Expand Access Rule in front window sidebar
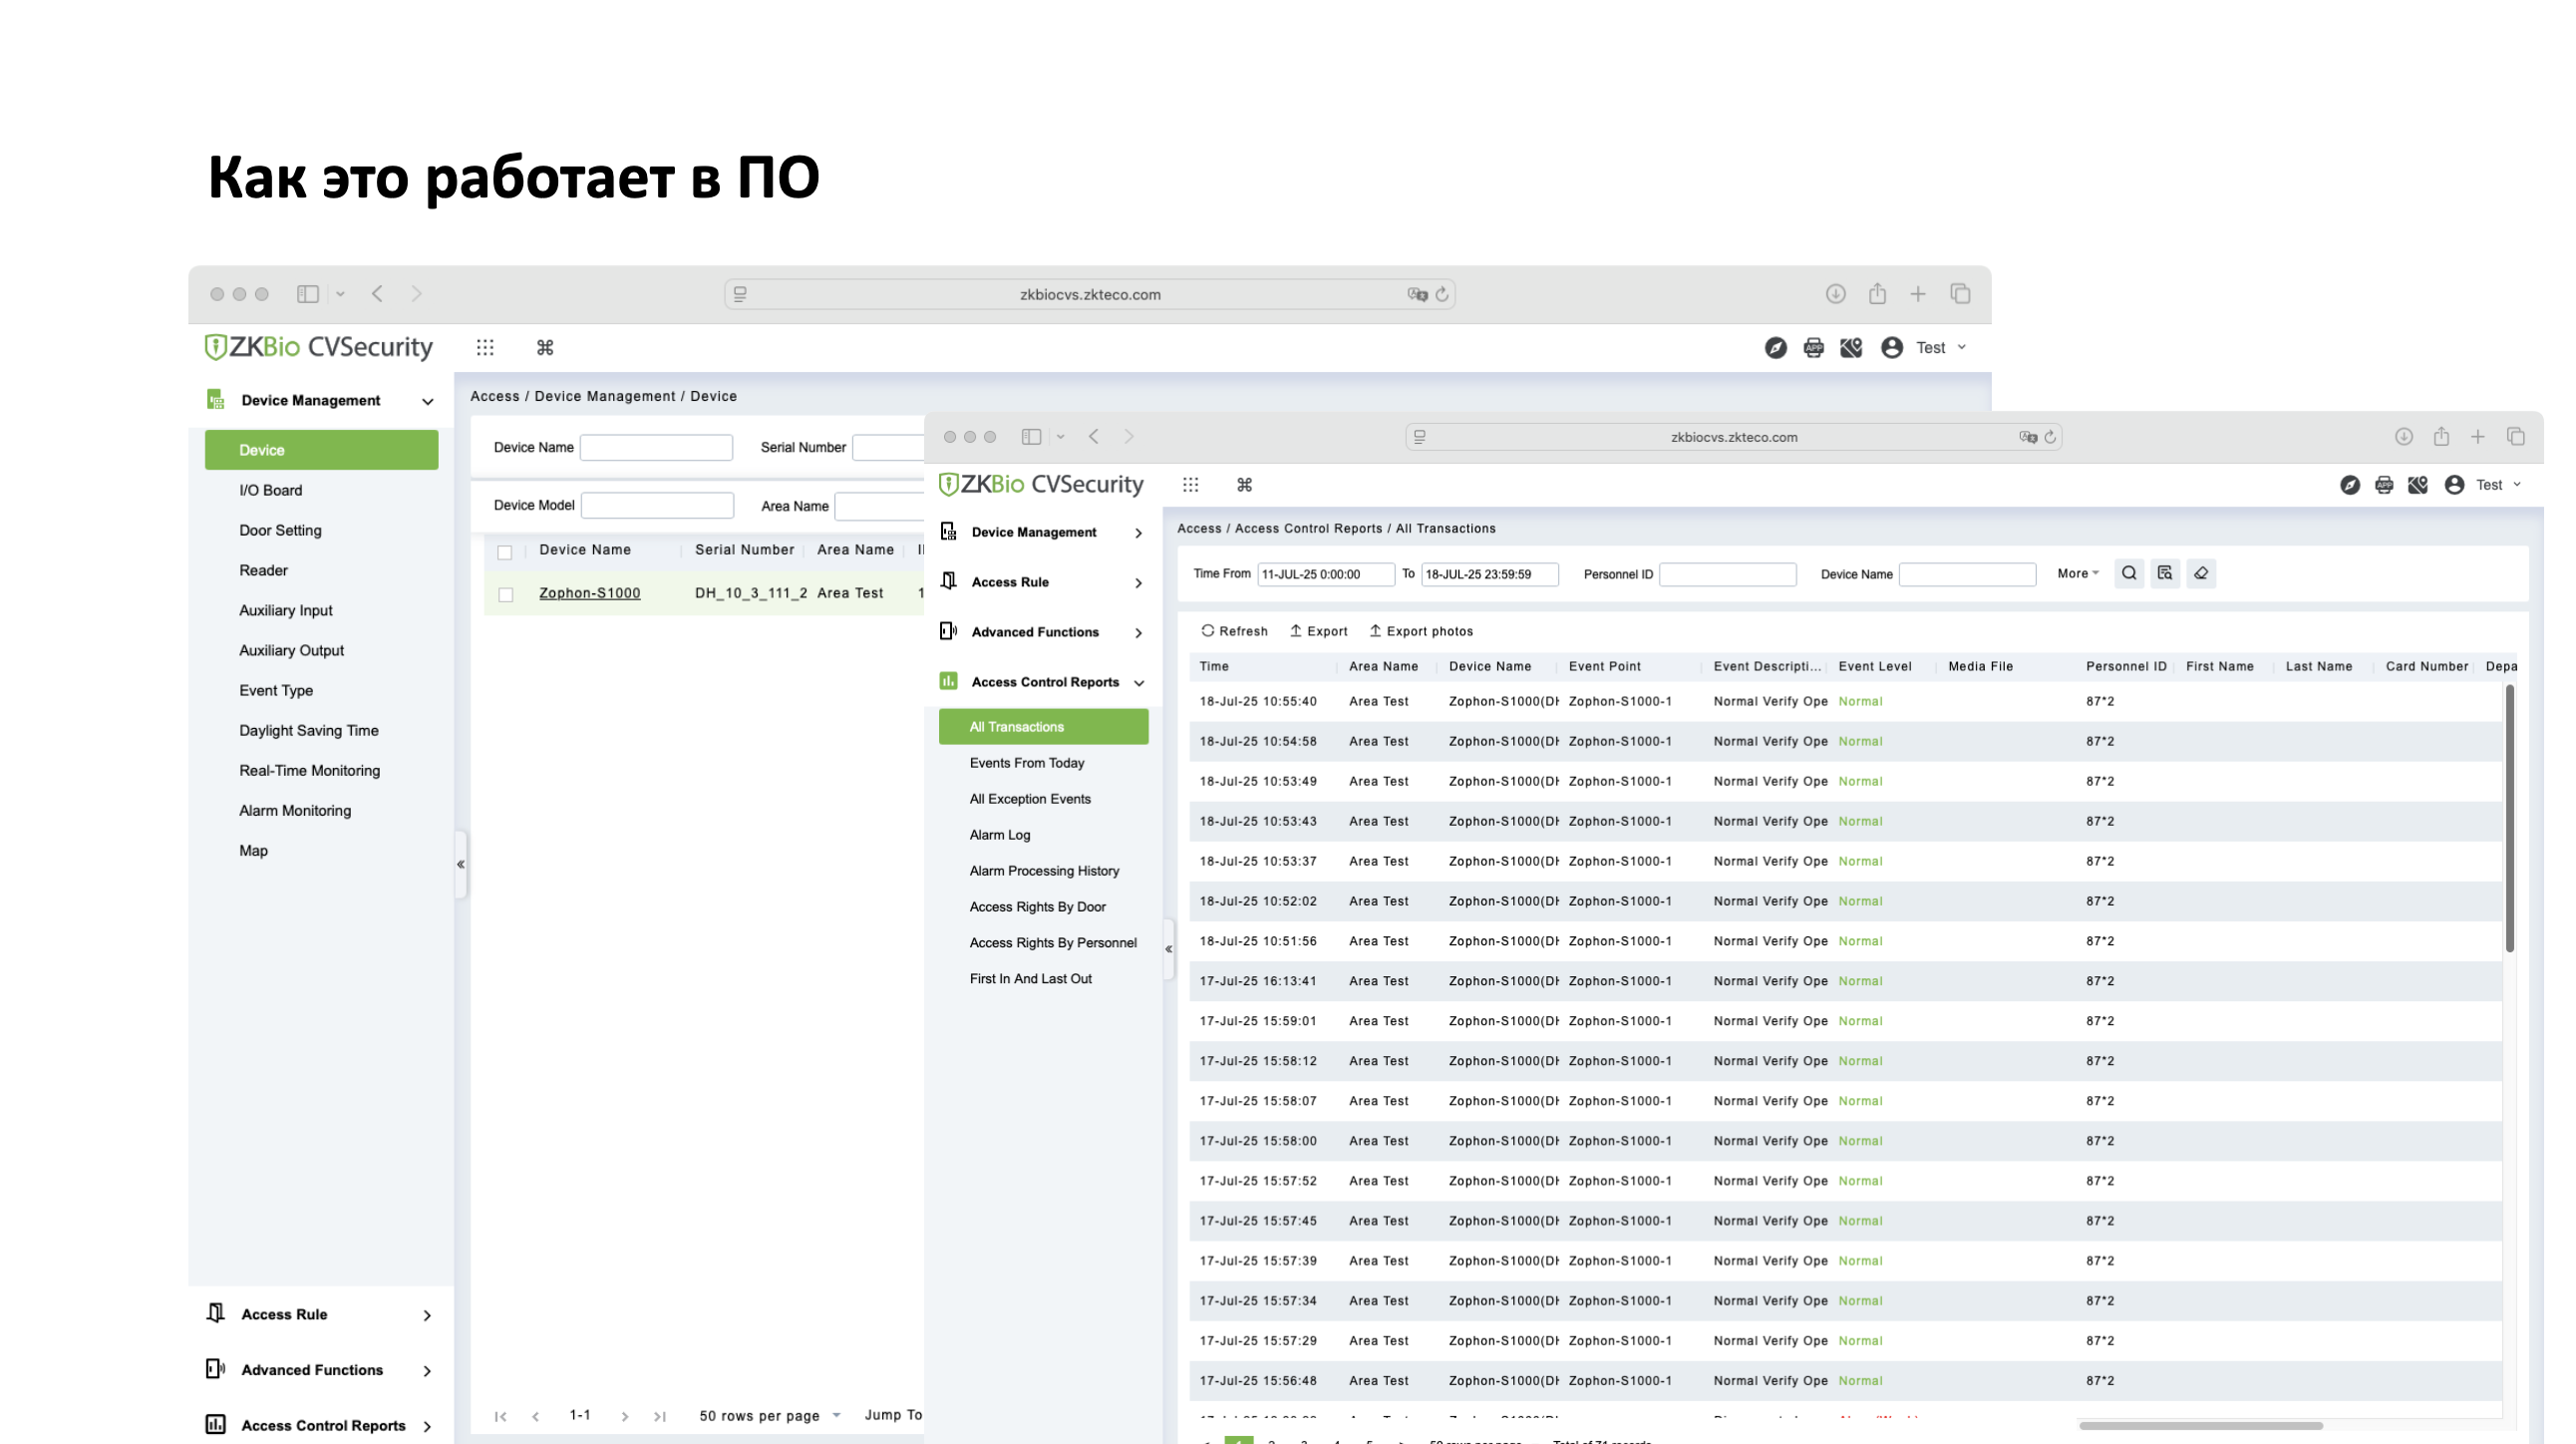Screen dimensions: 2576x1444 pos(1138,583)
